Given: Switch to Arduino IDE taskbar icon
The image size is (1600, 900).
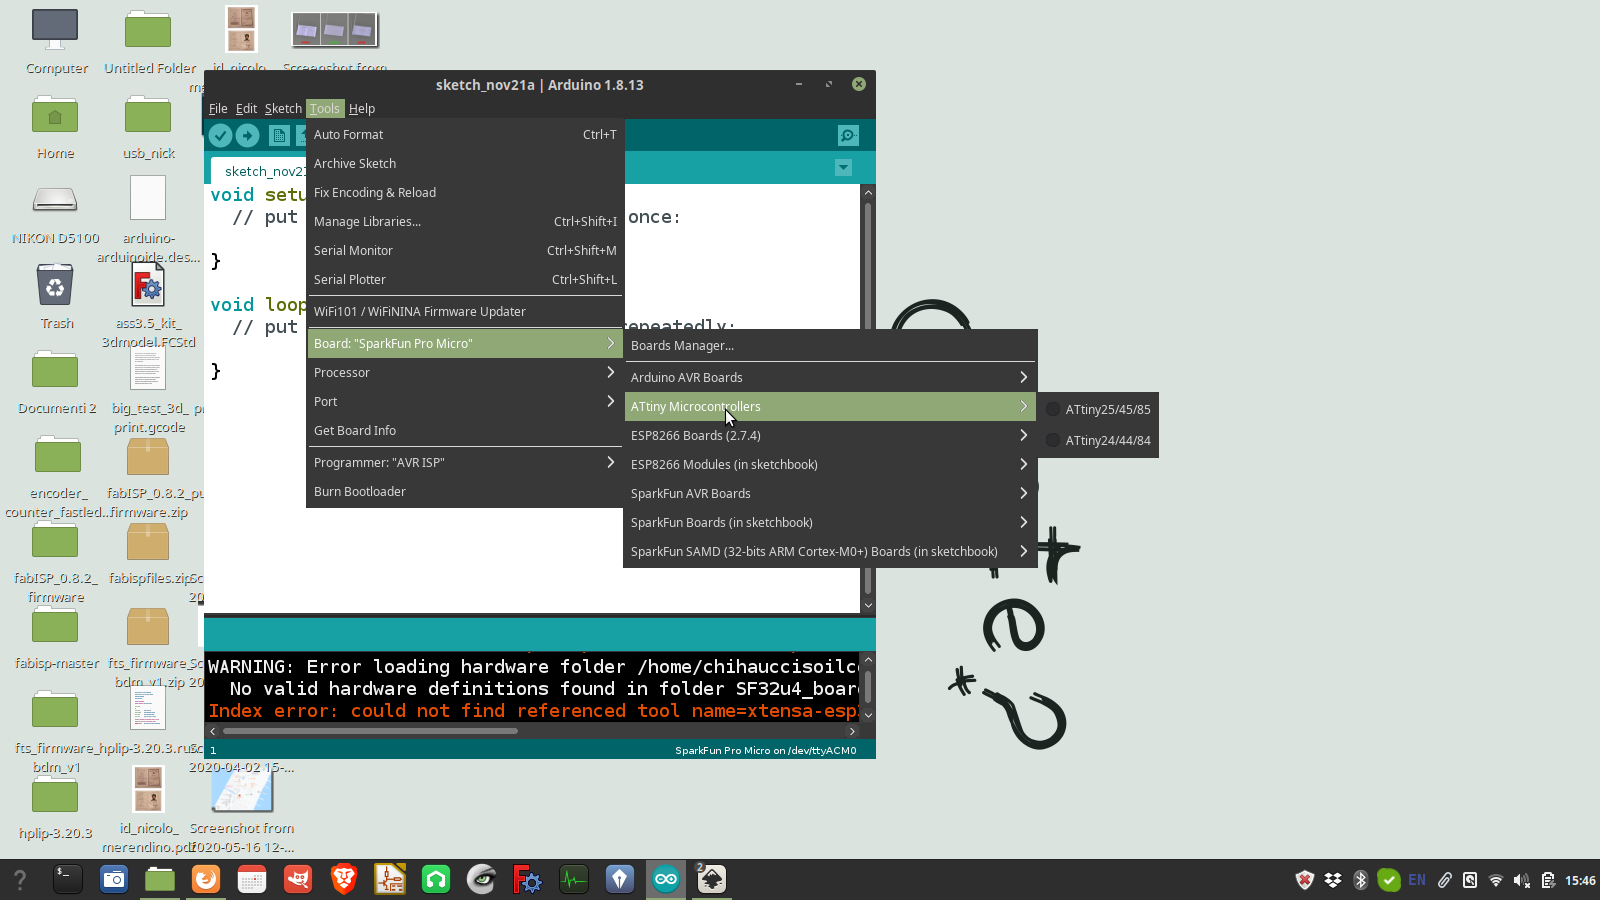Looking at the screenshot, I should pyautogui.click(x=666, y=879).
